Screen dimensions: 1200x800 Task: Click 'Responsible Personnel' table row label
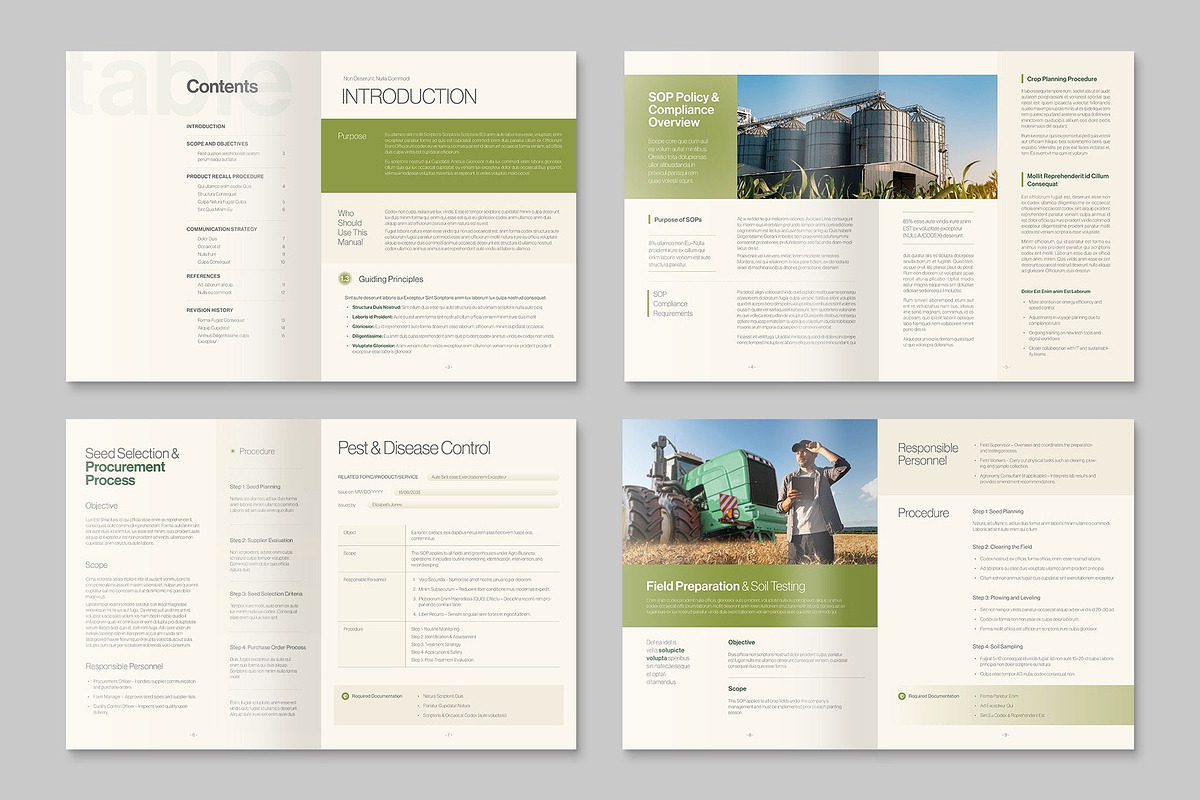(364, 579)
